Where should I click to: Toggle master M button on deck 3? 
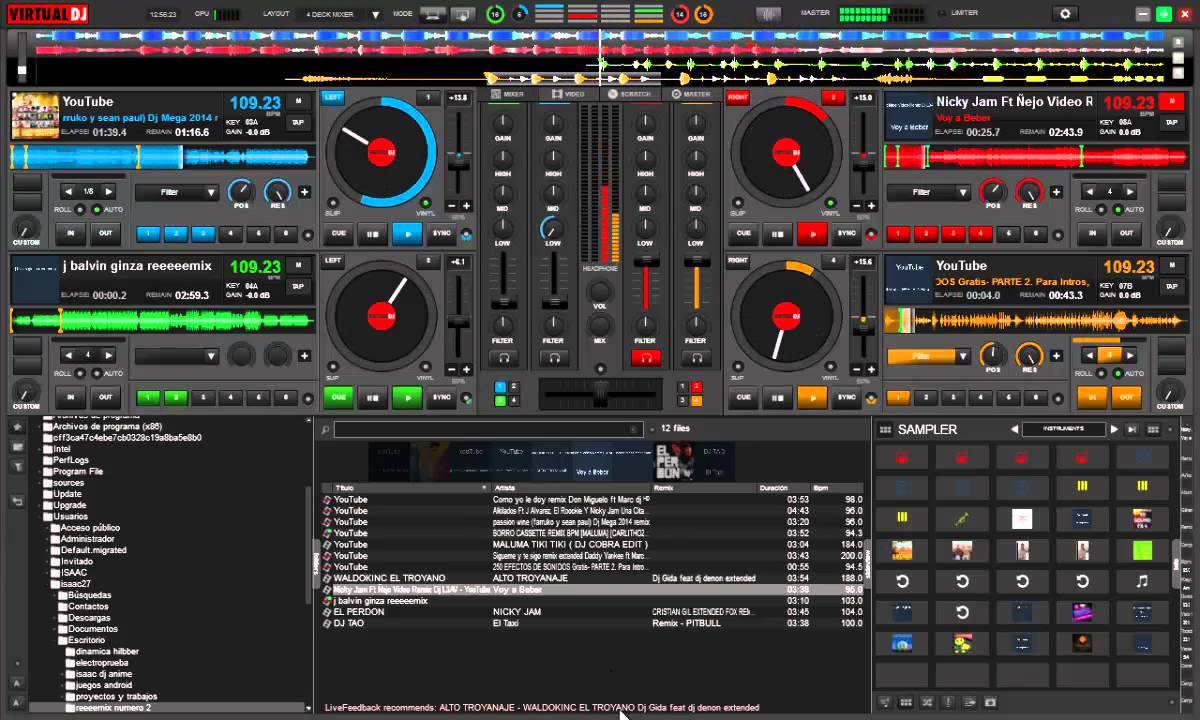[298, 266]
